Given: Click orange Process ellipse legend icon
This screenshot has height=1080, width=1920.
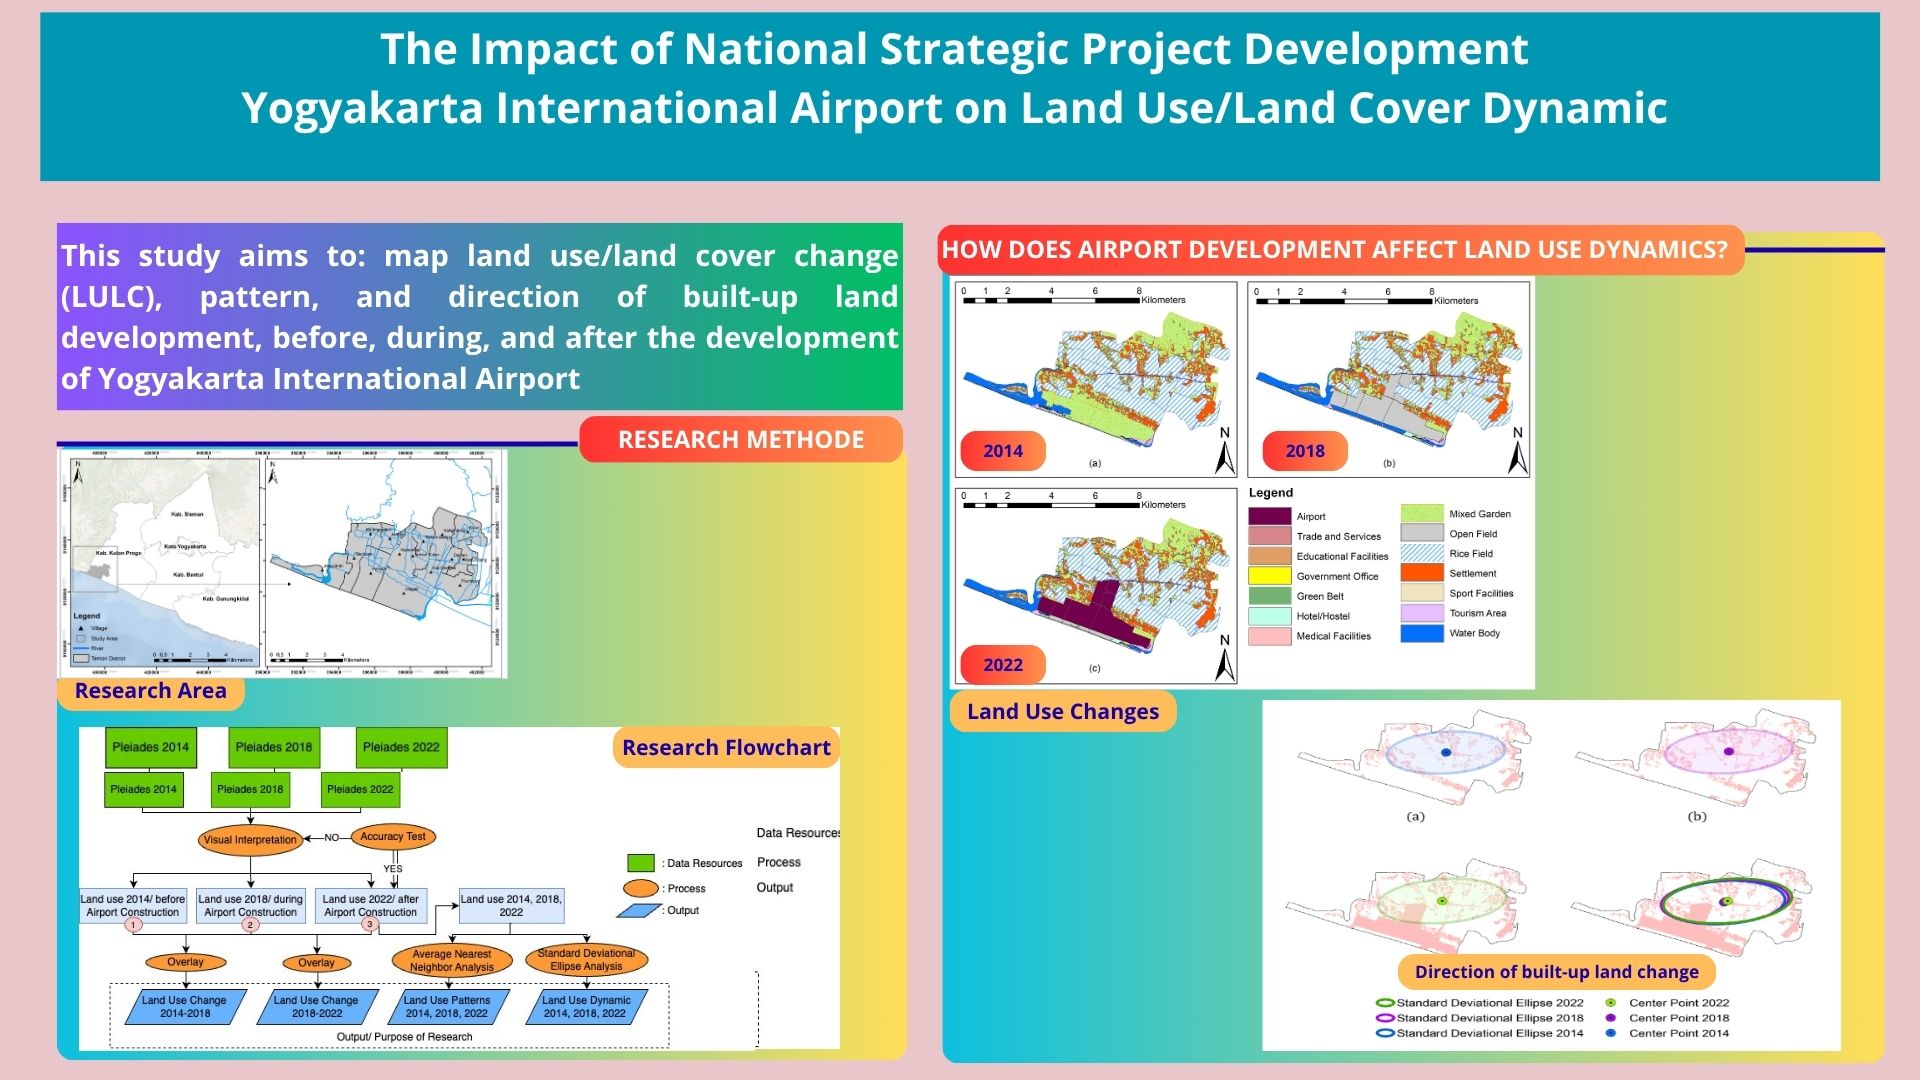Looking at the screenshot, I should pos(640,888).
